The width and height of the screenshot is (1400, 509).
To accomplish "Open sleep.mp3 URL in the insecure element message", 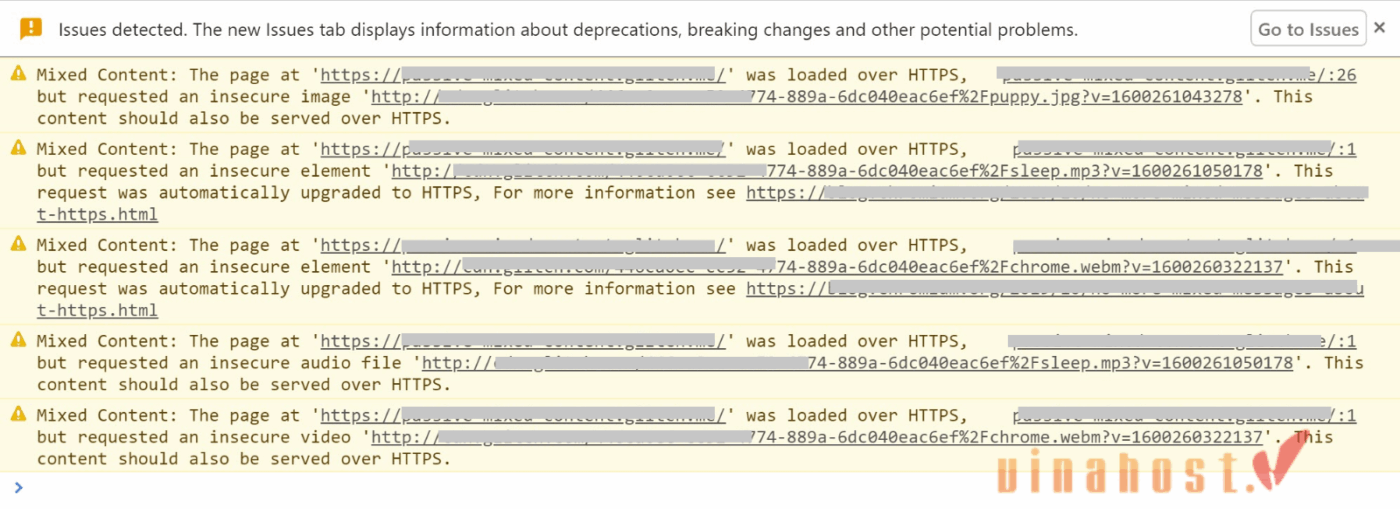I will (832, 171).
